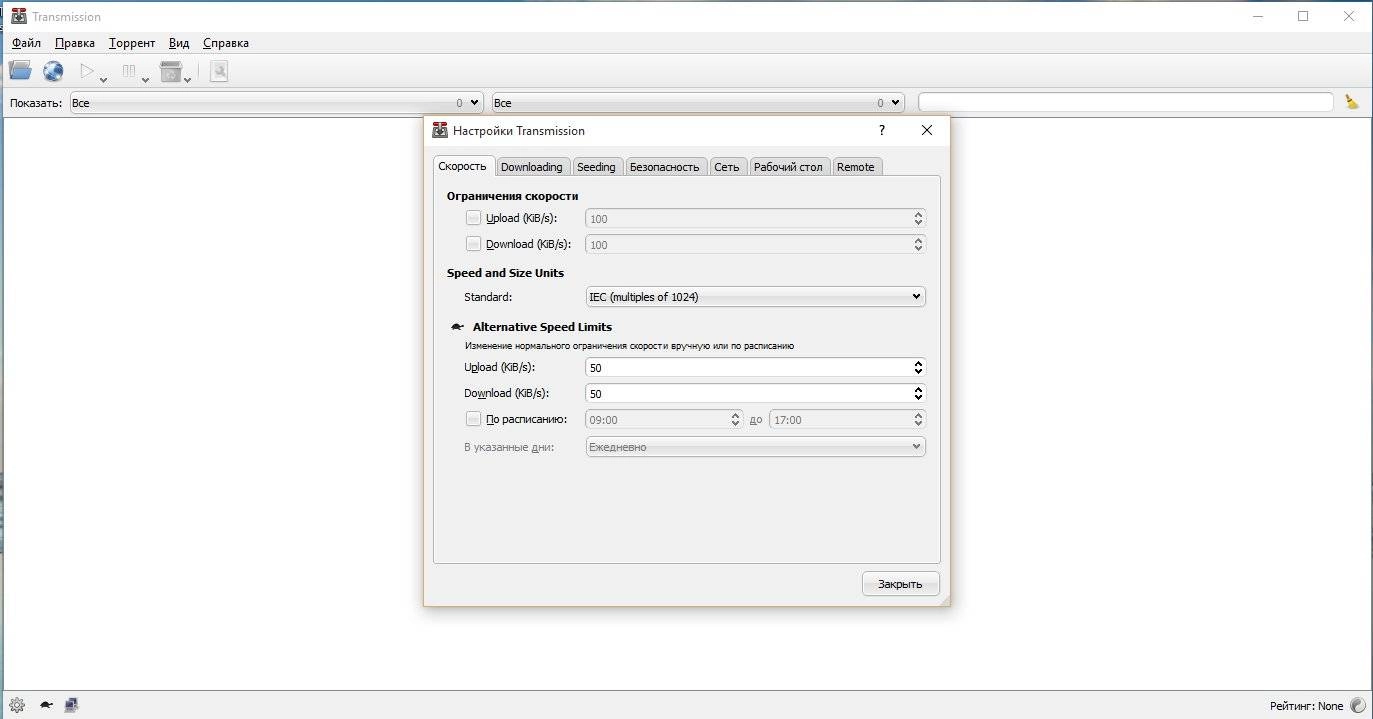Open a torrent file with the folder icon
This screenshot has height=719, width=1373.
20,71
